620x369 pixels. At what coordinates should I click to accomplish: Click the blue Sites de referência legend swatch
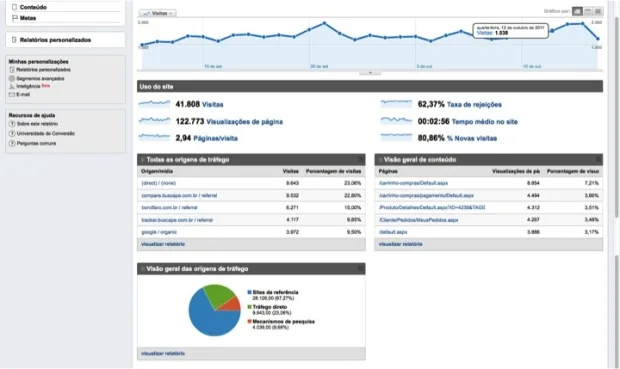point(250,292)
